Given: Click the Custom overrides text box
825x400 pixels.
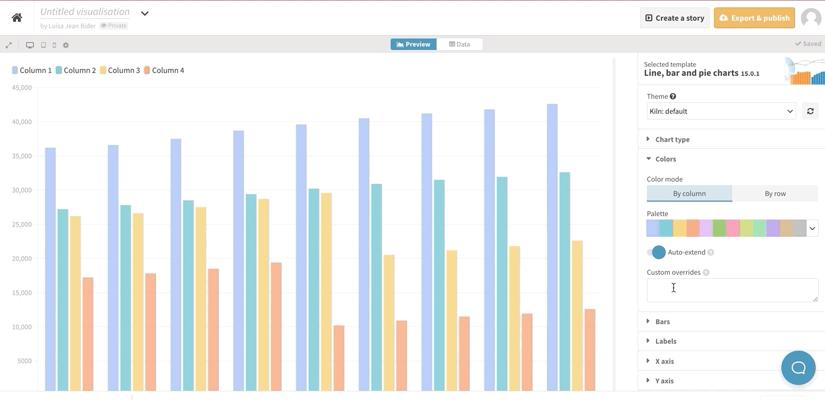Looking at the screenshot, I should tap(732, 290).
